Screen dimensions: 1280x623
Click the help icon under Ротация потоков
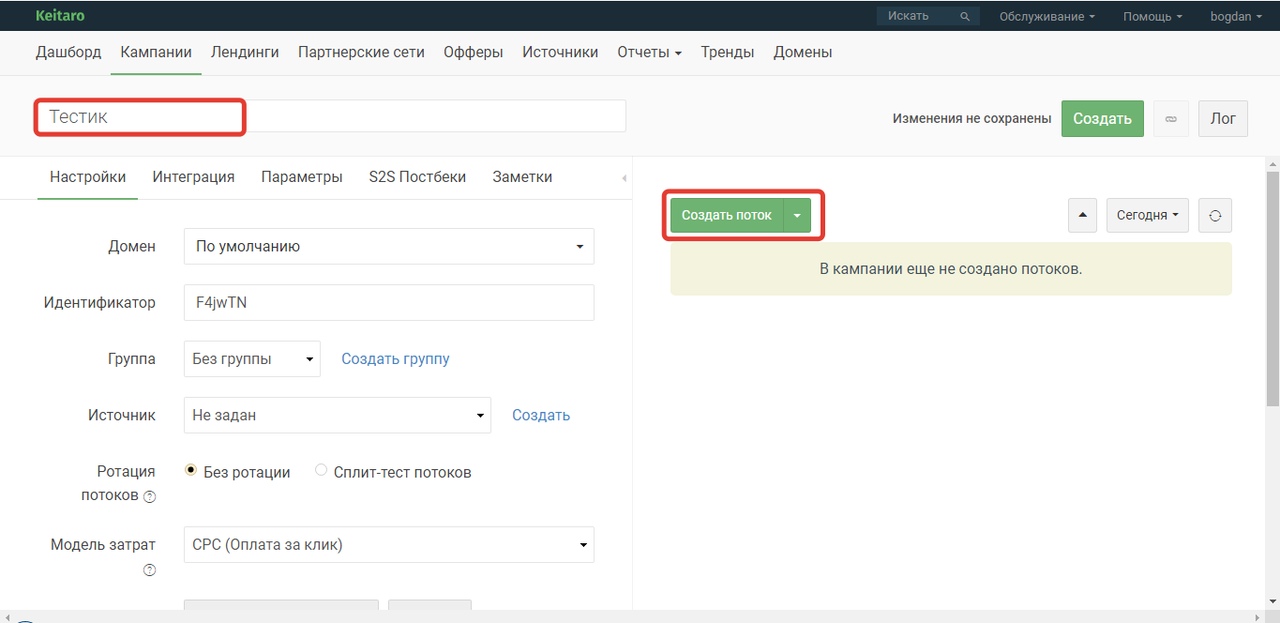pos(150,497)
